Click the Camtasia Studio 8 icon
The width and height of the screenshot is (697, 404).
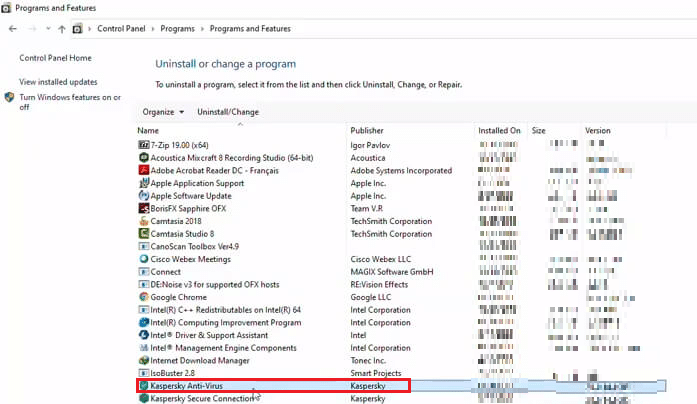point(144,233)
